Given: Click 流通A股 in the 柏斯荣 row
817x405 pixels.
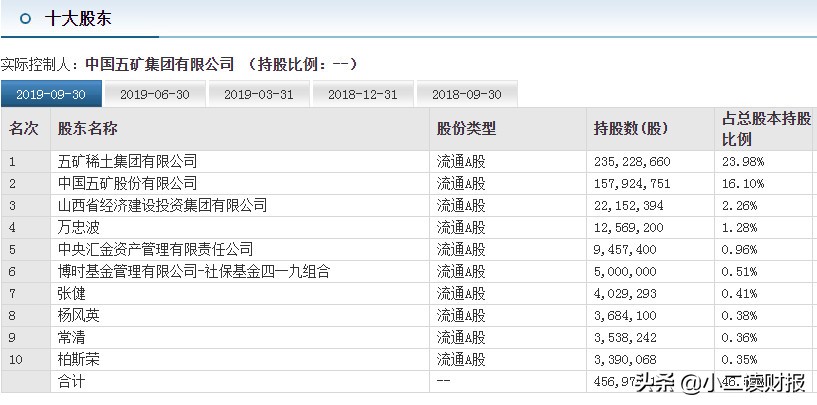Looking at the screenshot, I should pyautogui.click(x=461, y=360).
